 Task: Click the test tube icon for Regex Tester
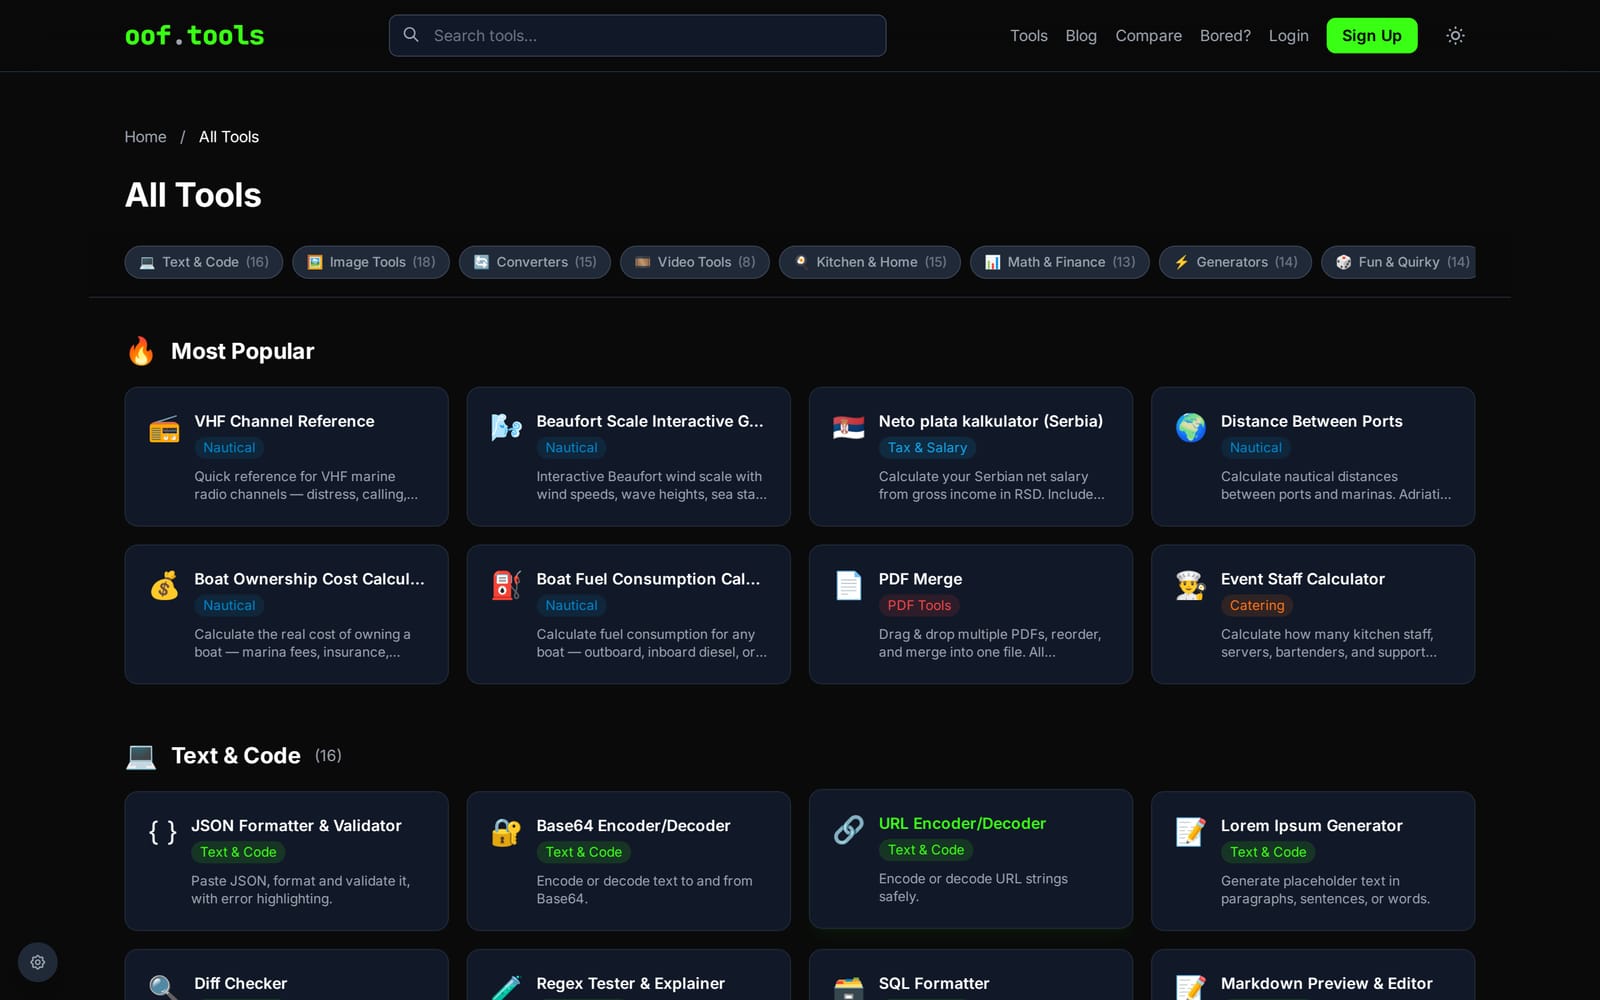point(506,988)
